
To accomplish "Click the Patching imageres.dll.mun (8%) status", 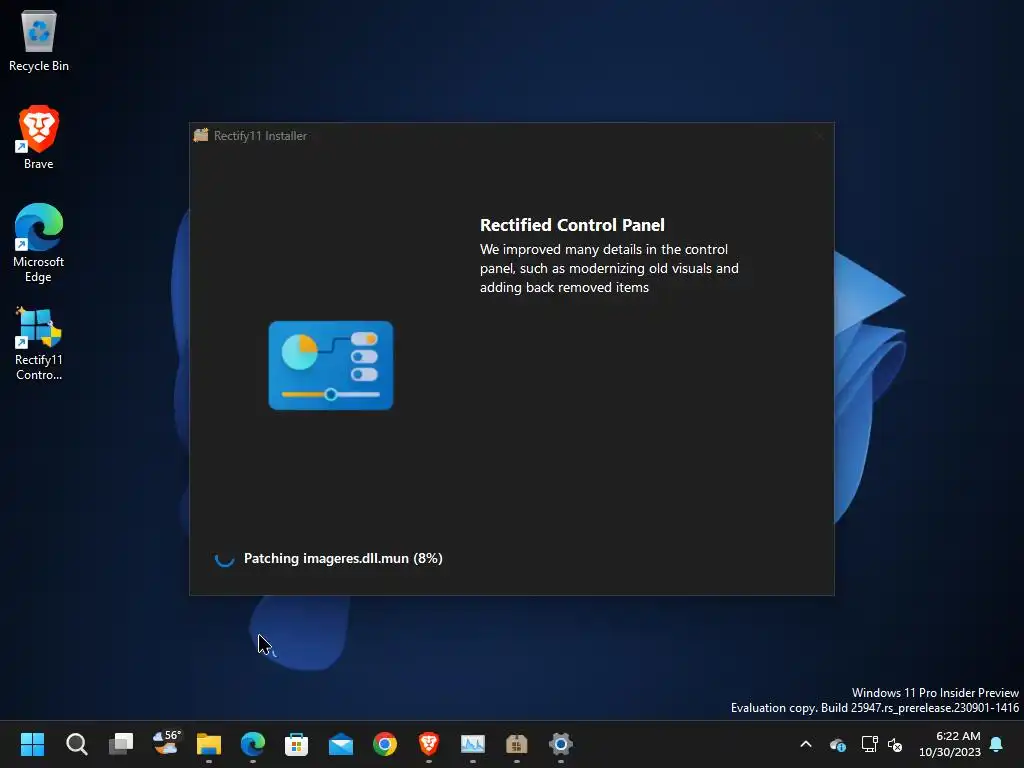I will 343,558.
